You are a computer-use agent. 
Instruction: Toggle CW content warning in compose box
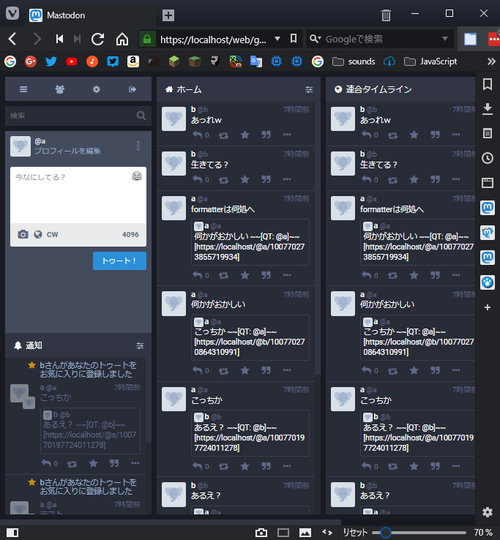point(52,235)
